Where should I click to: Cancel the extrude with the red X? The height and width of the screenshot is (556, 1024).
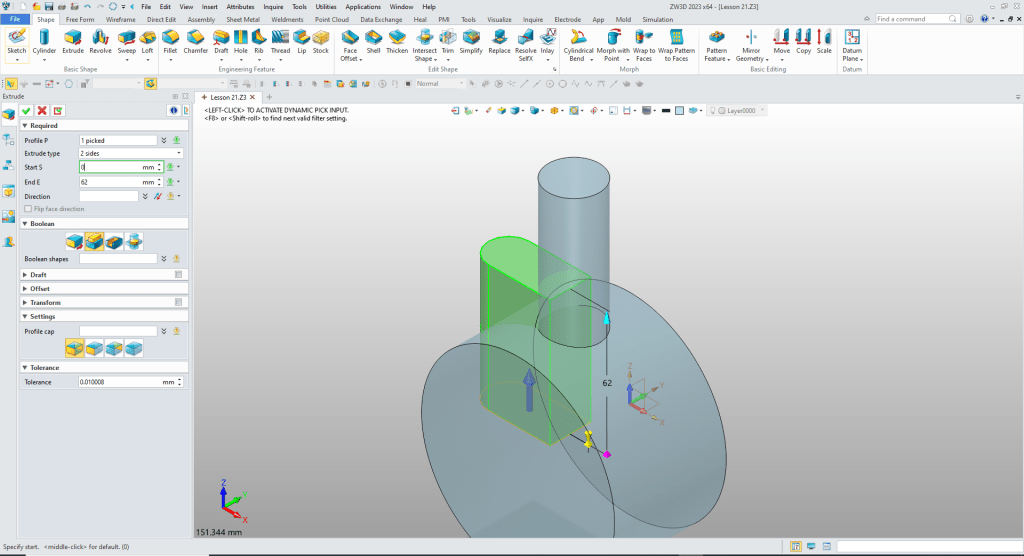tap(42, 110)
